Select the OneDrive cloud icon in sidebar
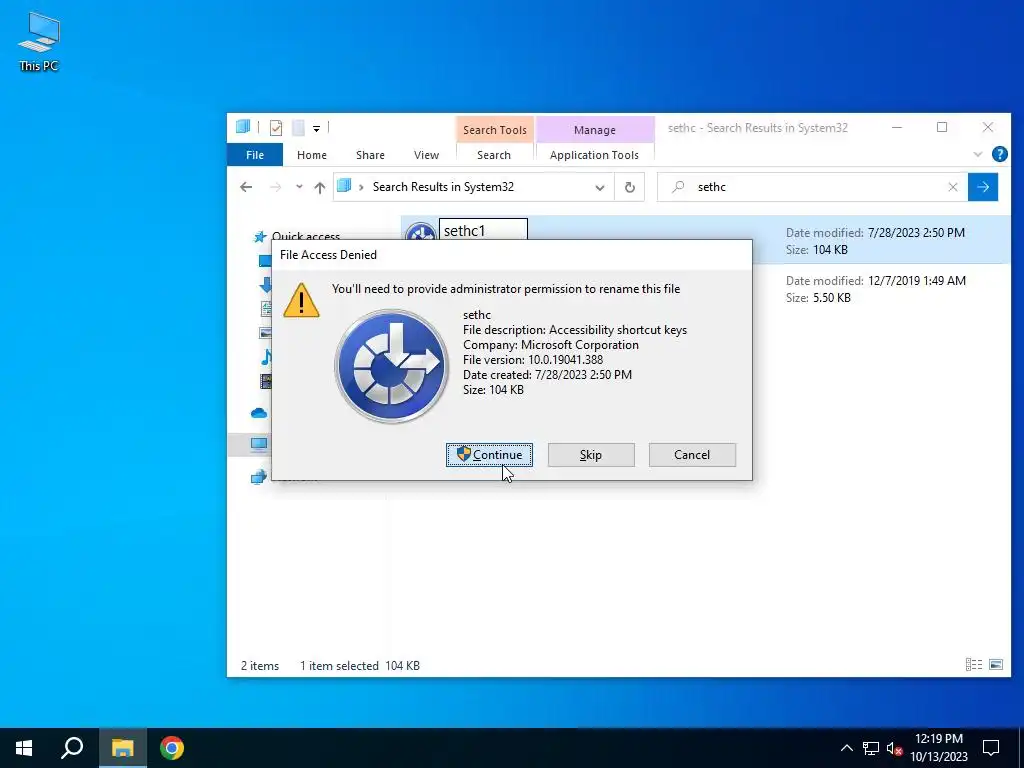The height and width of the screenshot is (768, 1024). click(259, 413)
